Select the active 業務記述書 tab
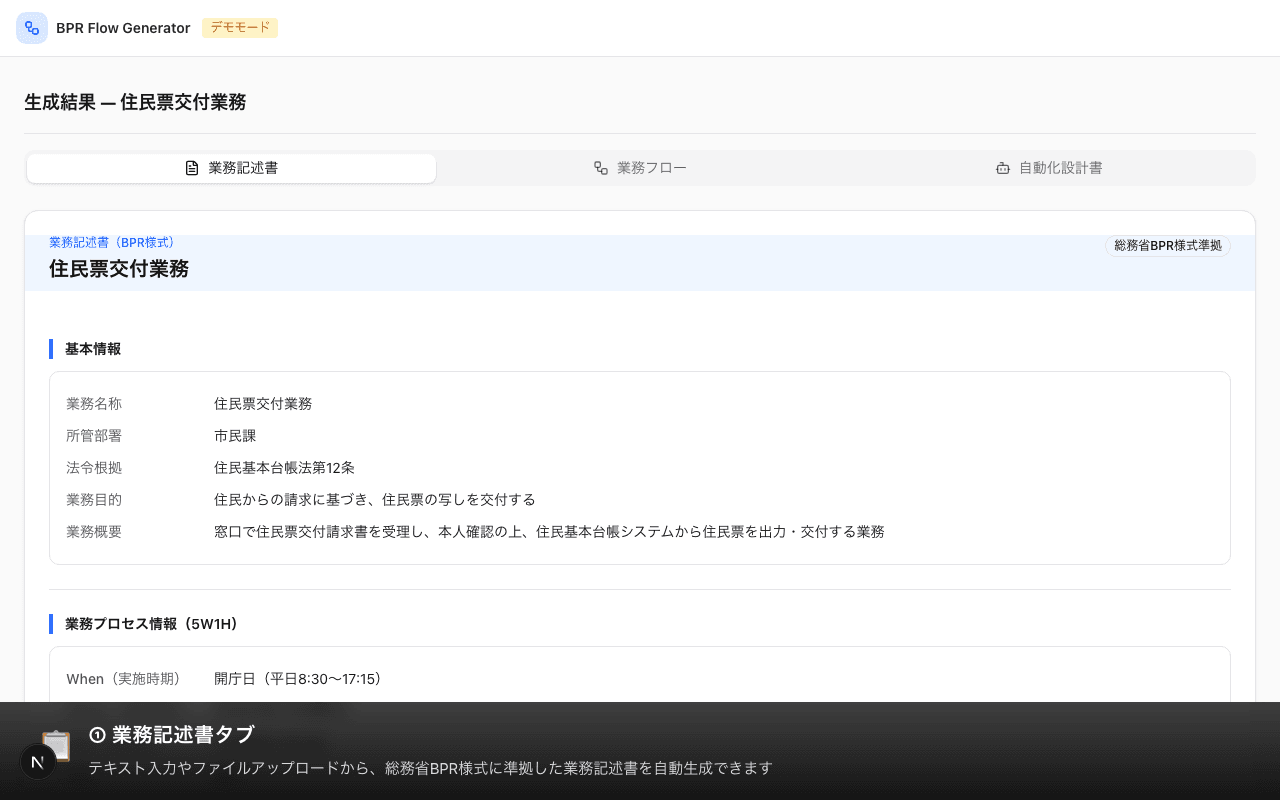The width and height of the screenshot is (1280, 800). pos(231,168)
